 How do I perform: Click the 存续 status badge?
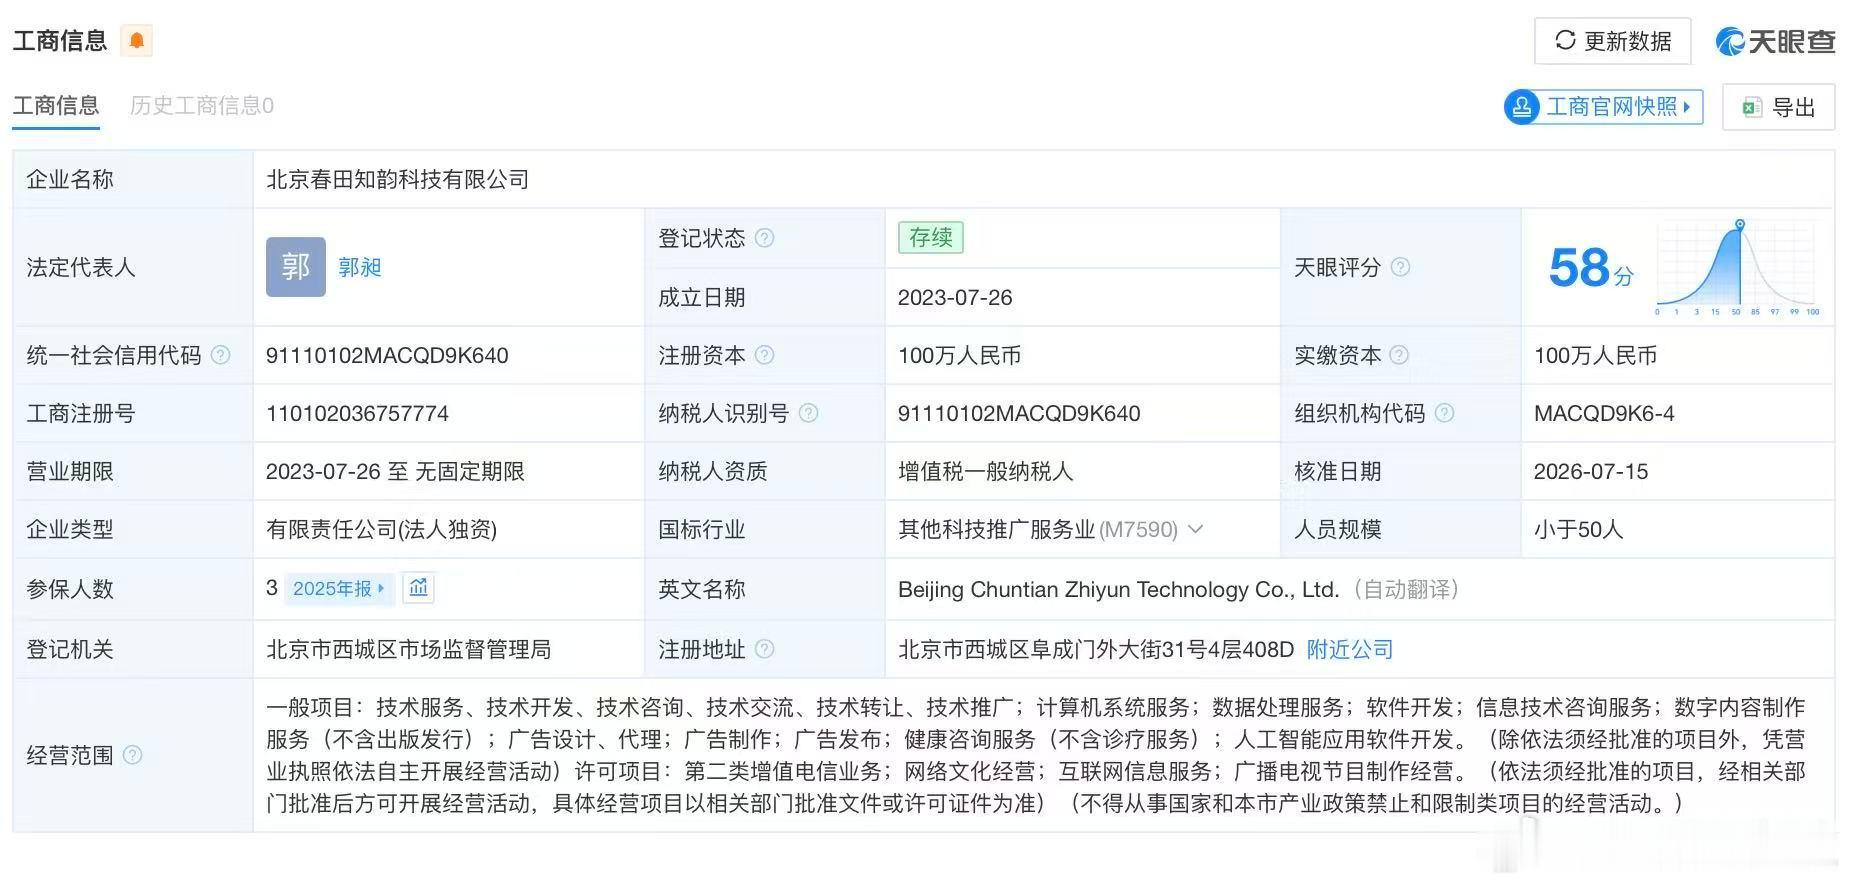[931, 237]
